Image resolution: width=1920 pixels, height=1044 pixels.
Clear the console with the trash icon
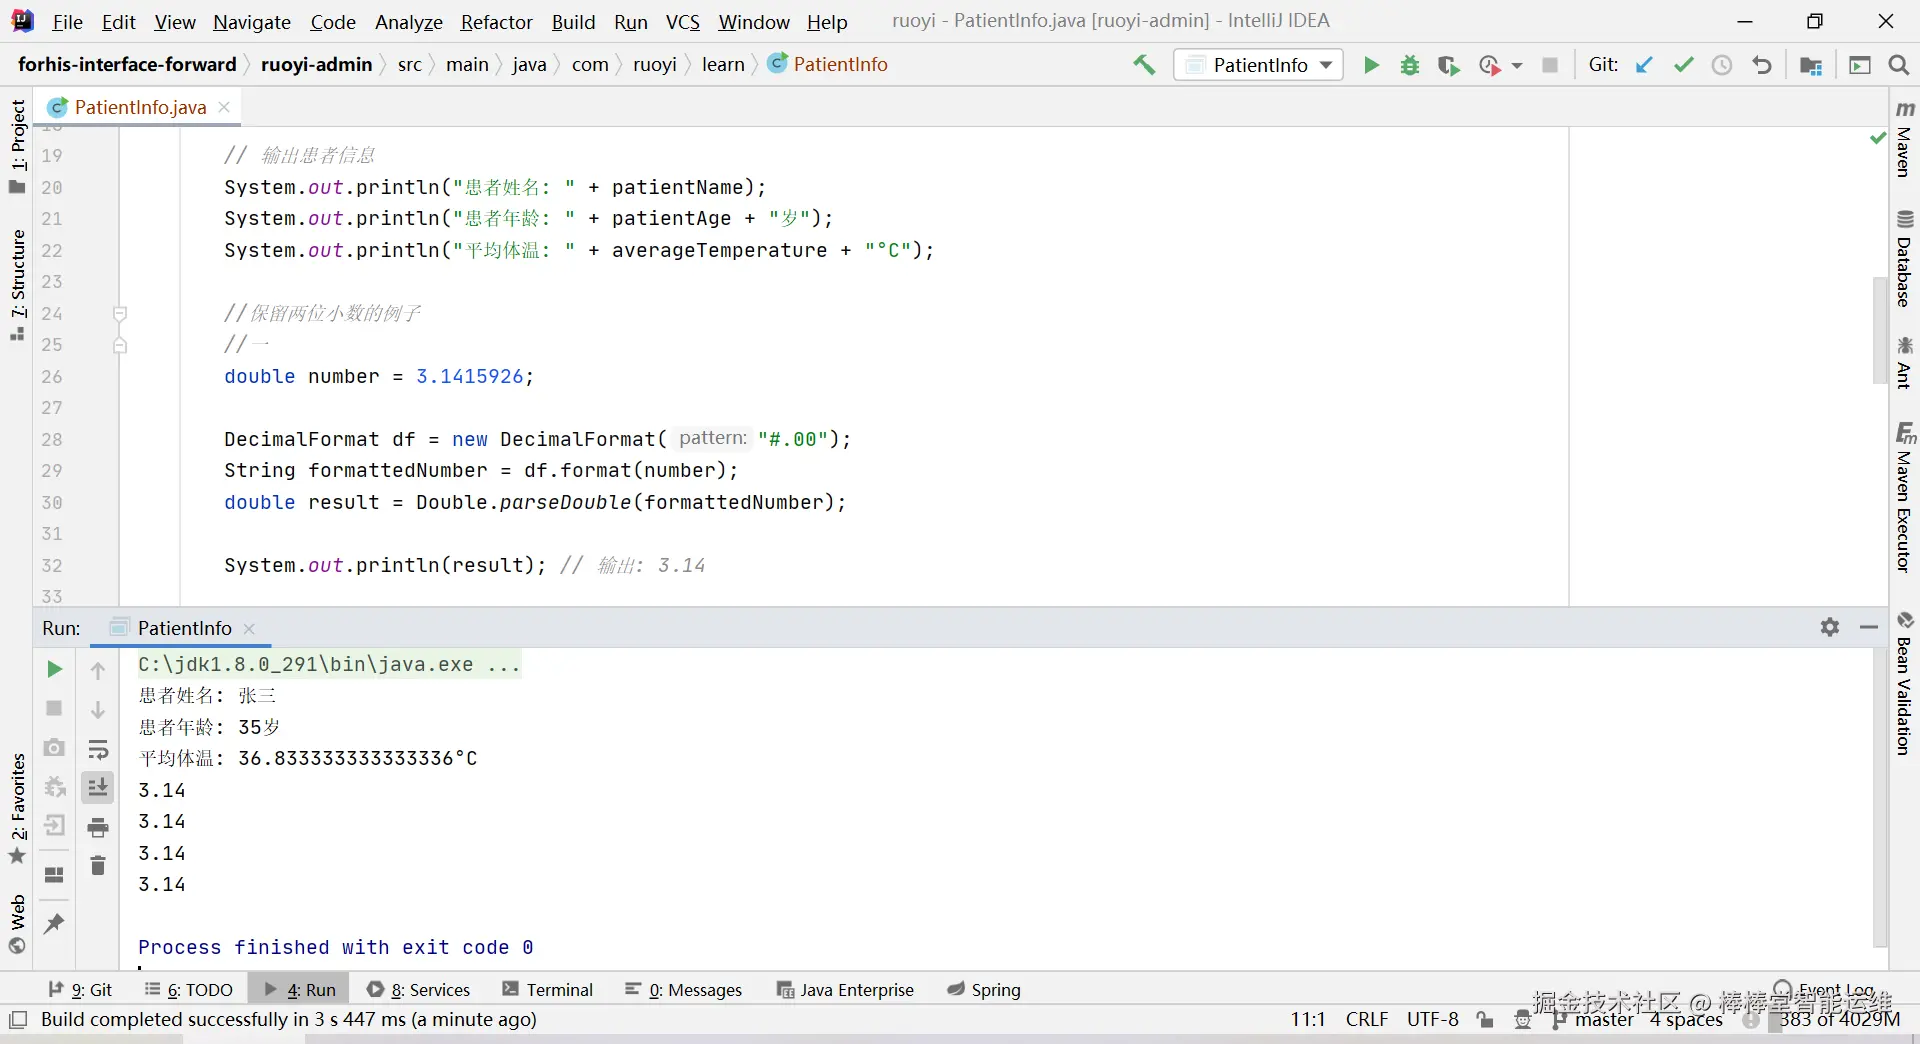click(98, 865)
